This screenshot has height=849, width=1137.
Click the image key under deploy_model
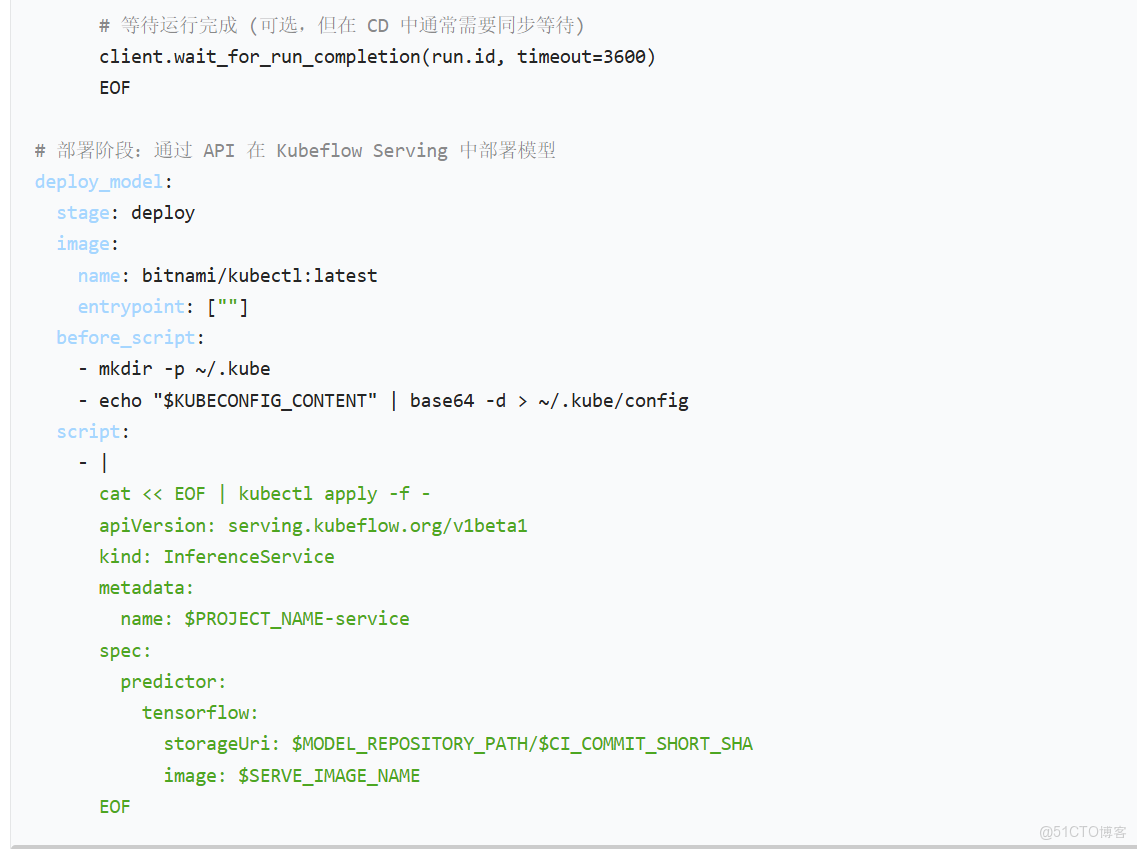(83, 243)
